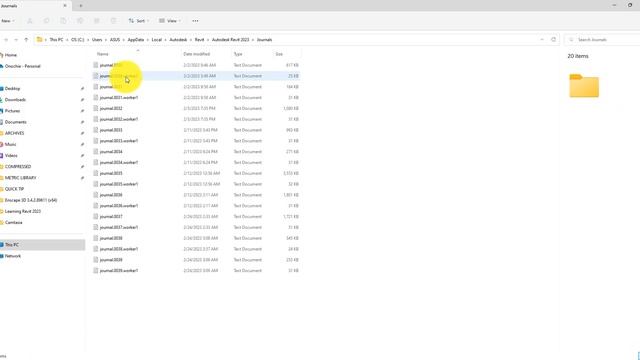Select file journal.0032
This screenshot has height=360, width=640.
(111, 109)
